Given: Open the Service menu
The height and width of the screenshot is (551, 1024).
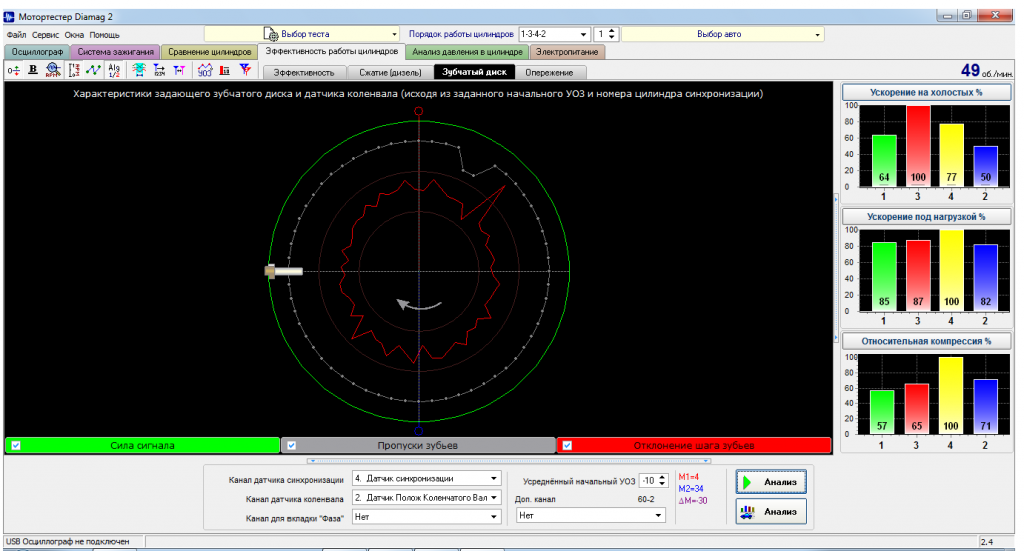Looking at the screenshot, I should [45, 35].
